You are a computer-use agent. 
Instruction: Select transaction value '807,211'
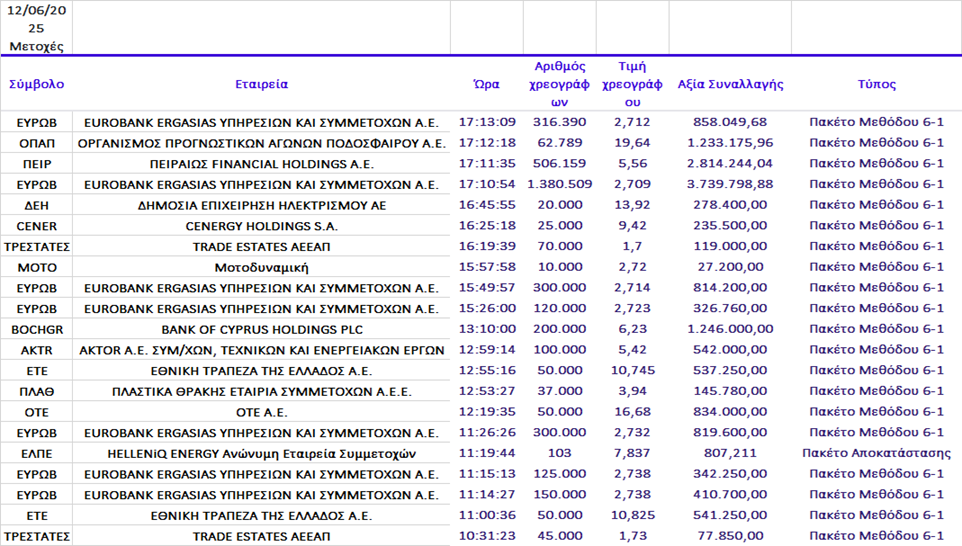pos(730,453)
